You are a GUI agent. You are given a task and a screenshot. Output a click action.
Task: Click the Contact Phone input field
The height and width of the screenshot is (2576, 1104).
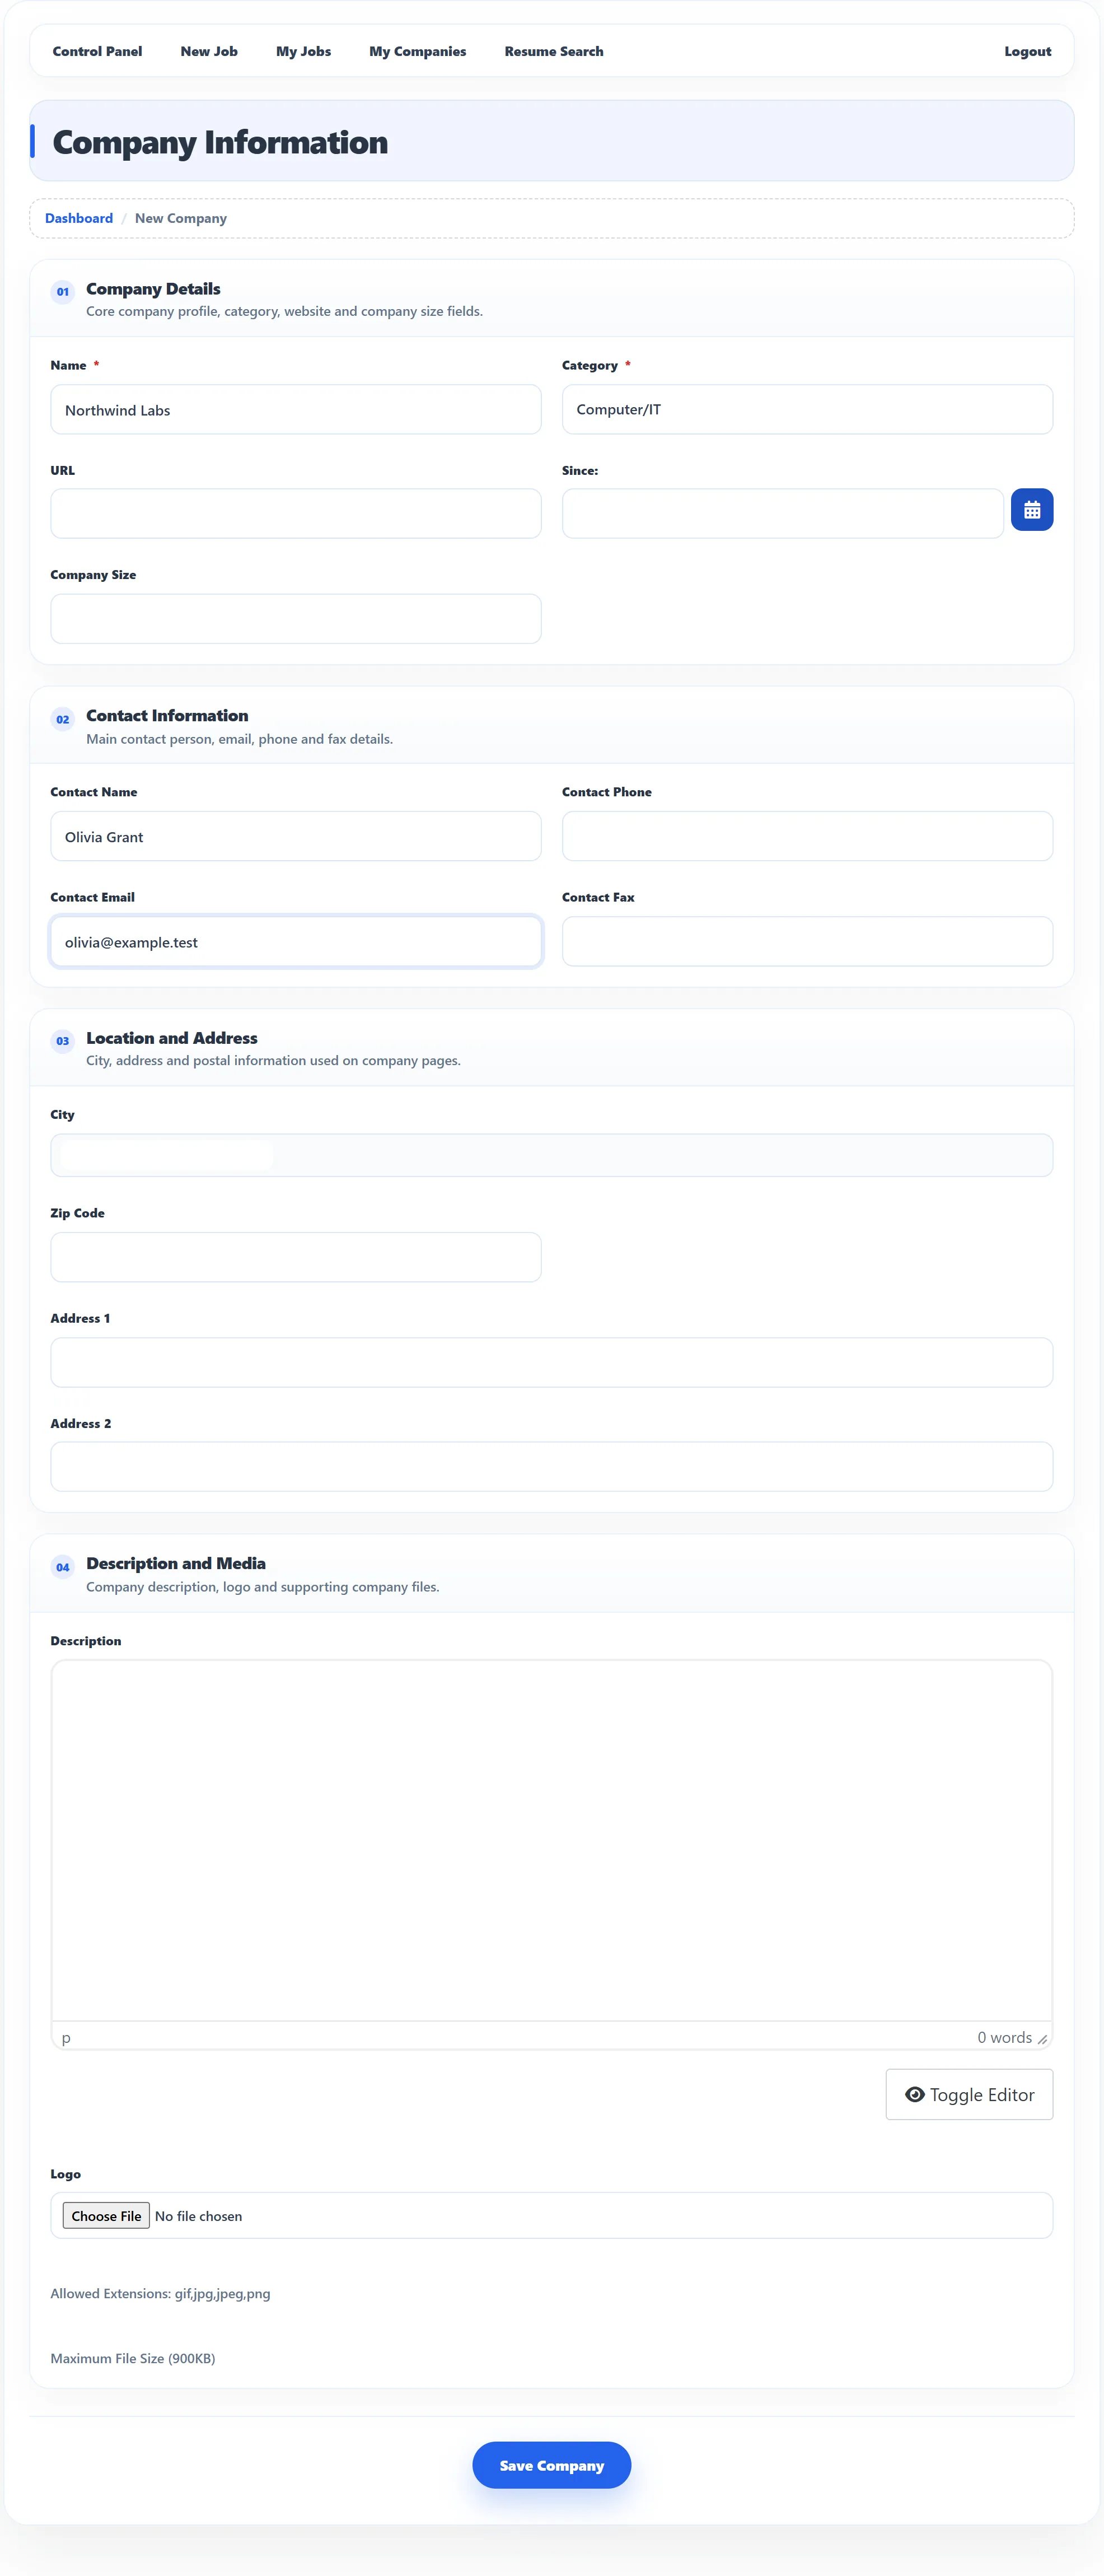(x=806, y=836)
